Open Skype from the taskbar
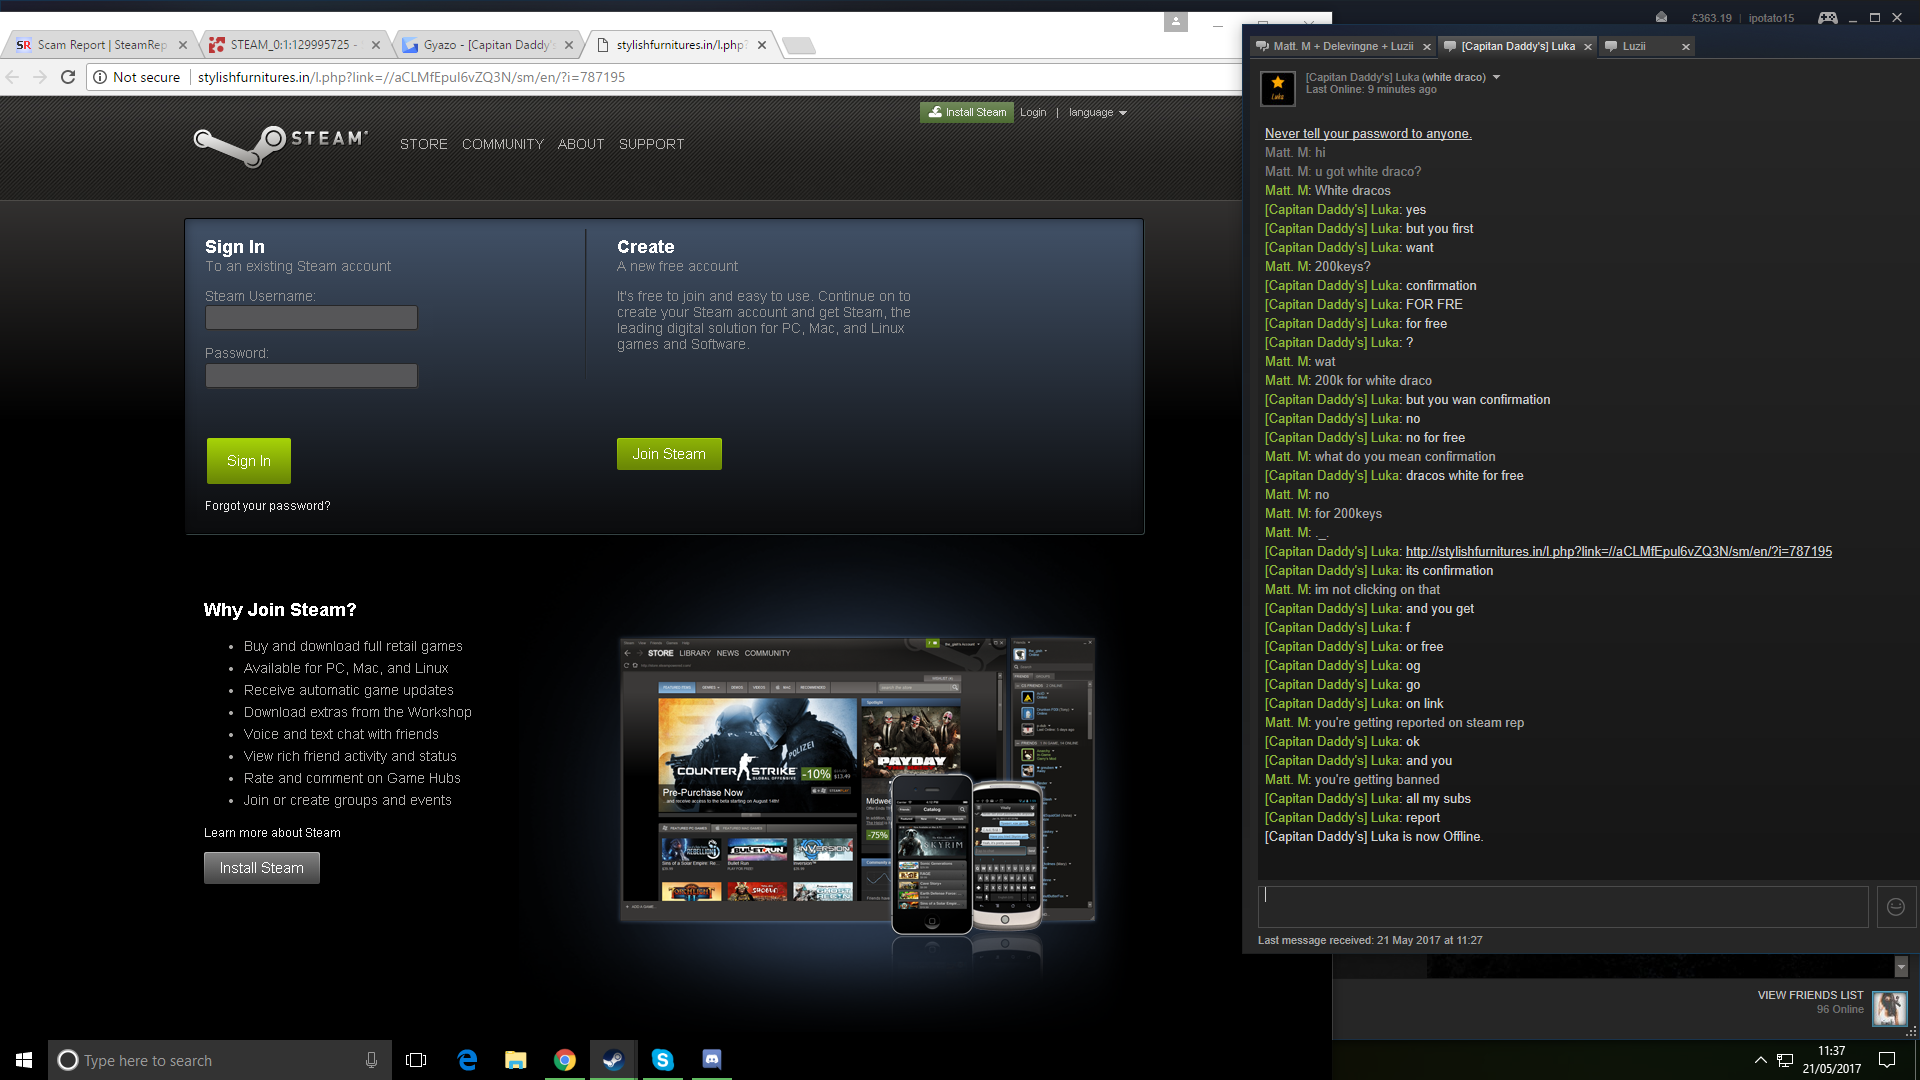 coord(662,1060)
